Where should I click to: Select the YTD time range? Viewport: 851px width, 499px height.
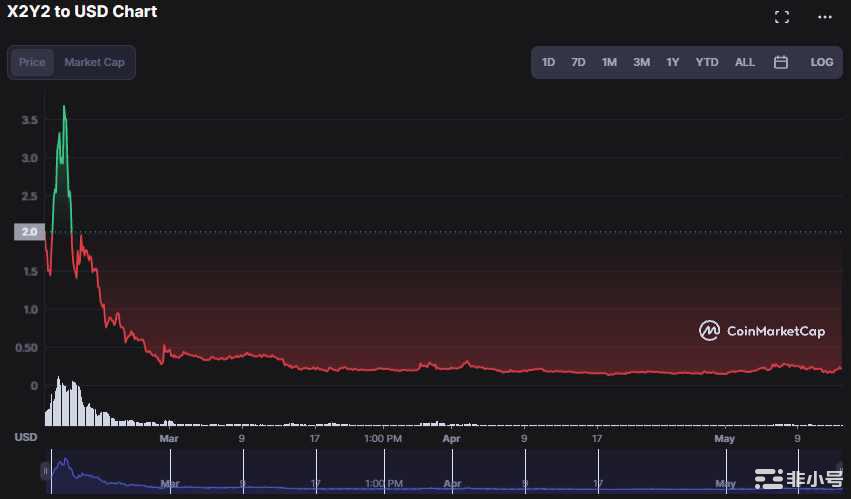coord(707,62)
